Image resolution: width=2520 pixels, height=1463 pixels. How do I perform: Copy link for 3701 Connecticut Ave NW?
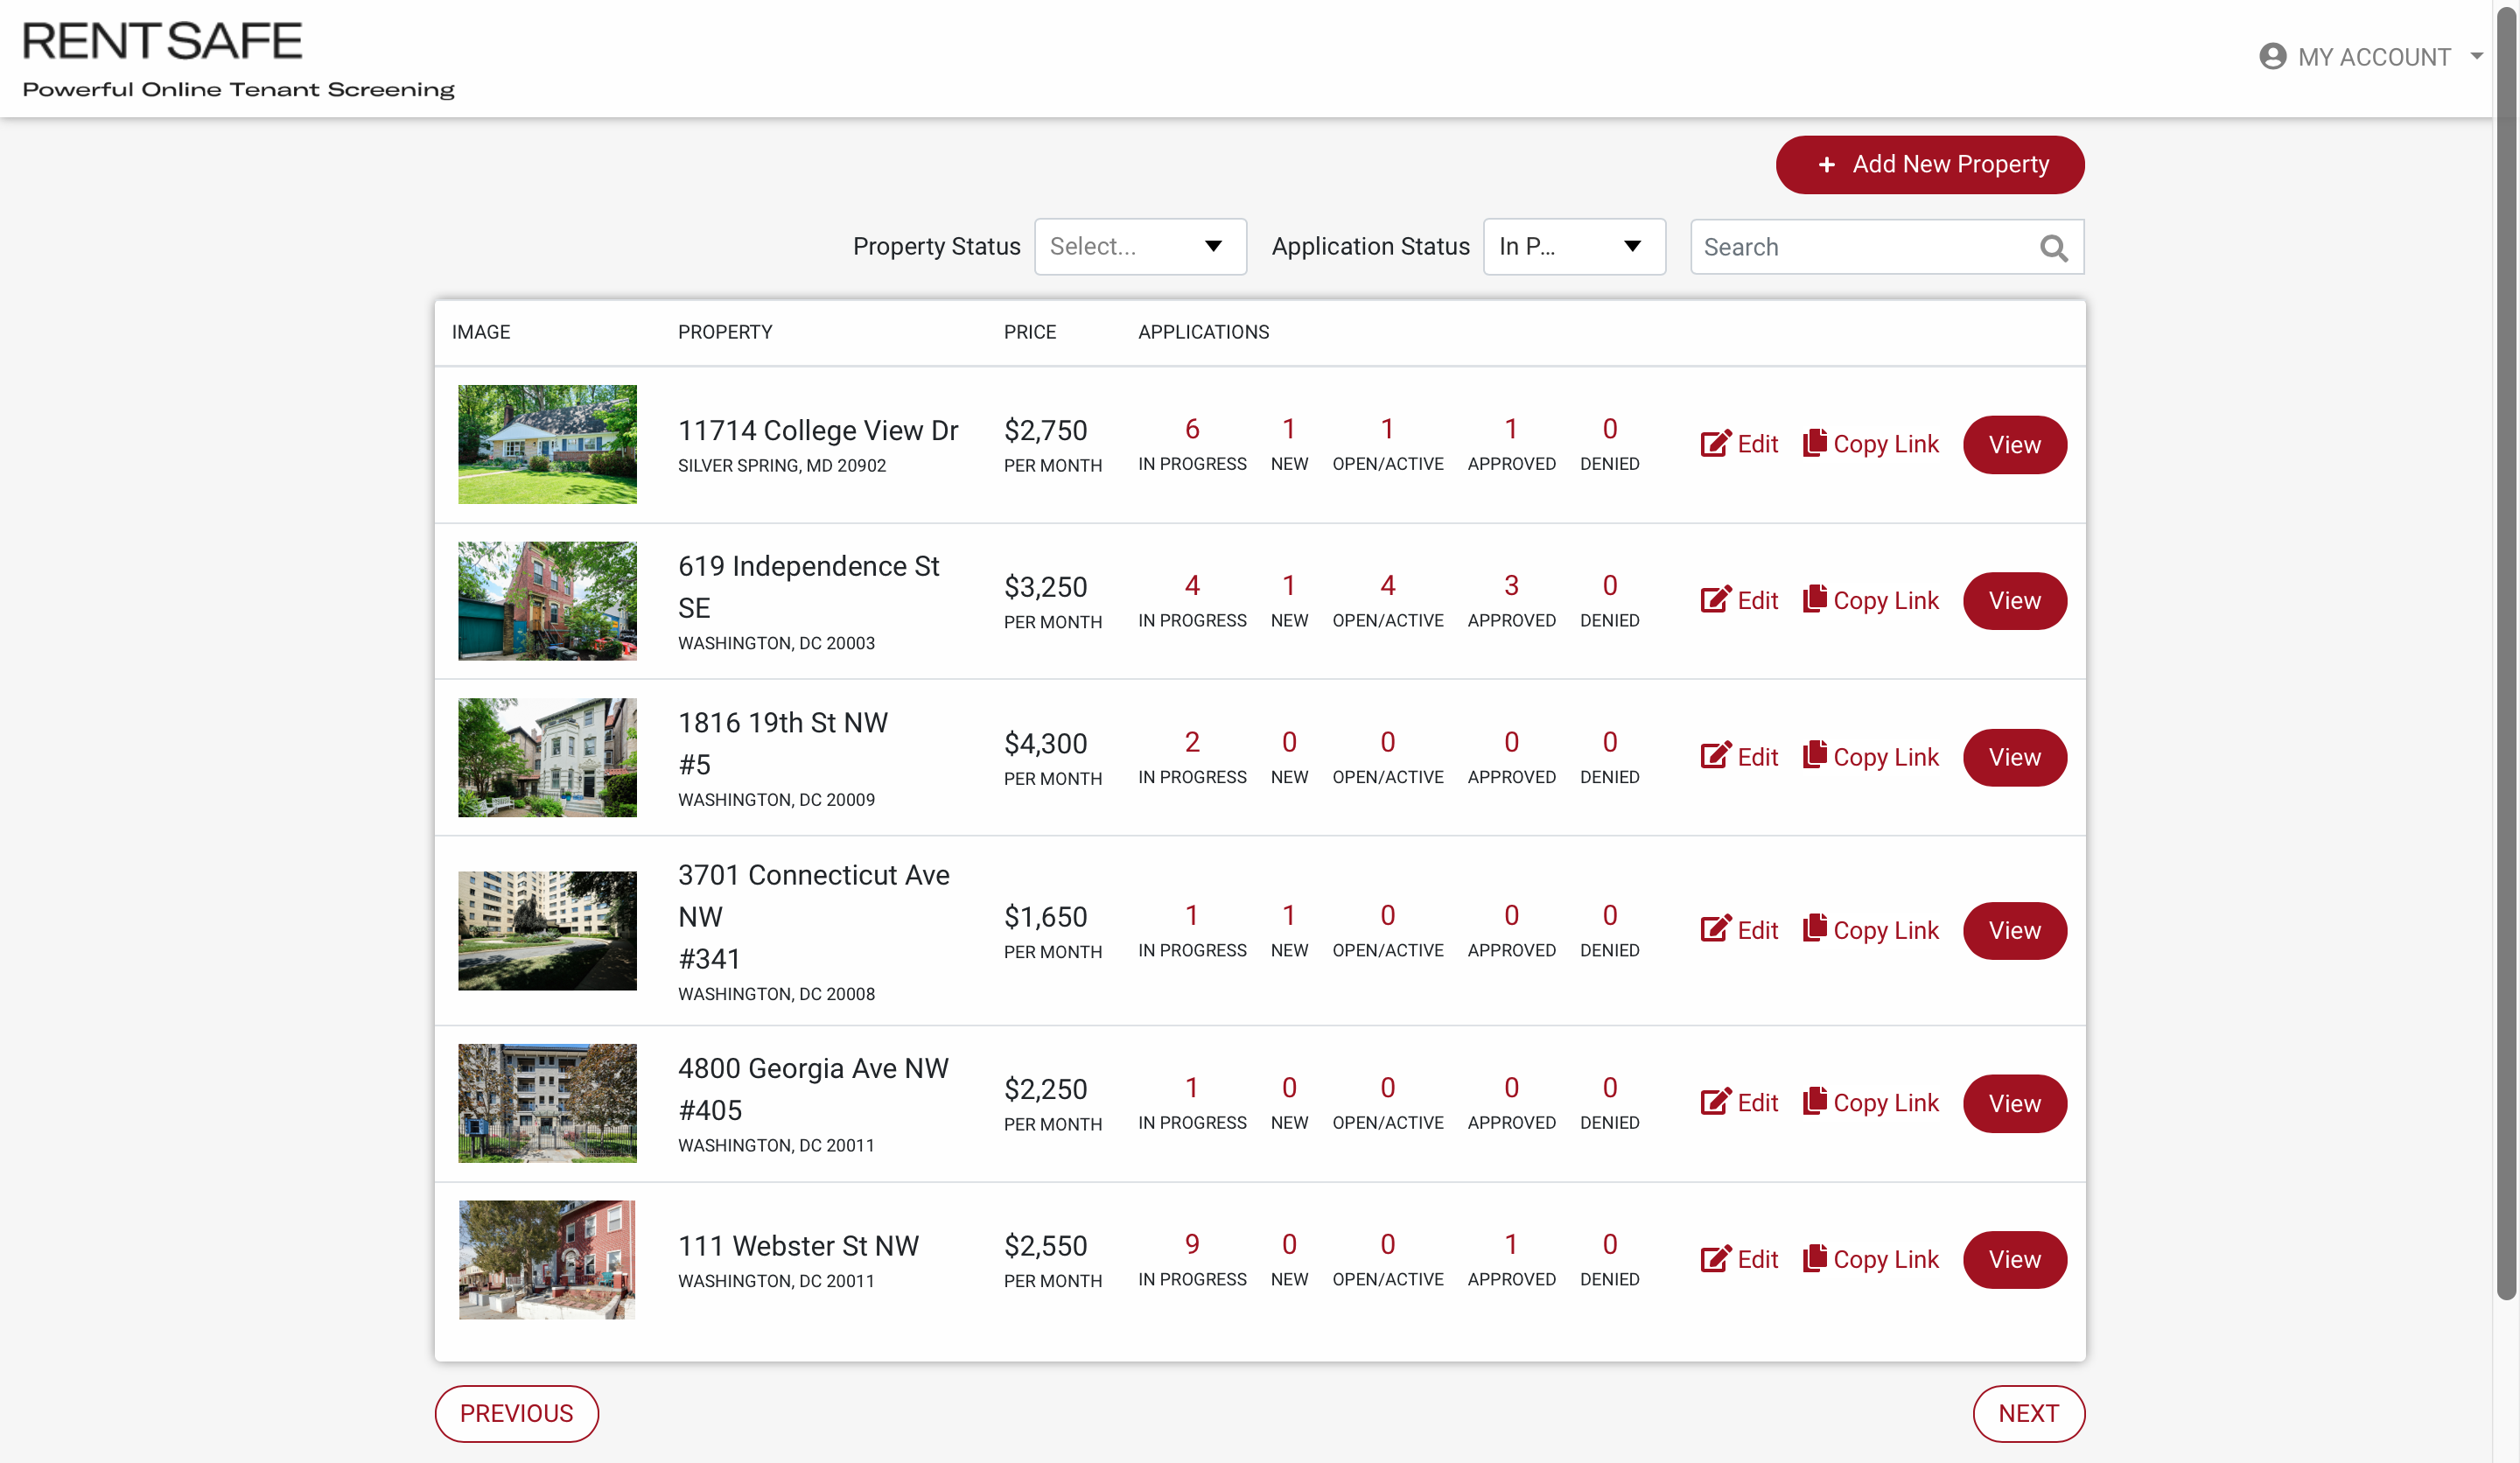(1871, 930)
